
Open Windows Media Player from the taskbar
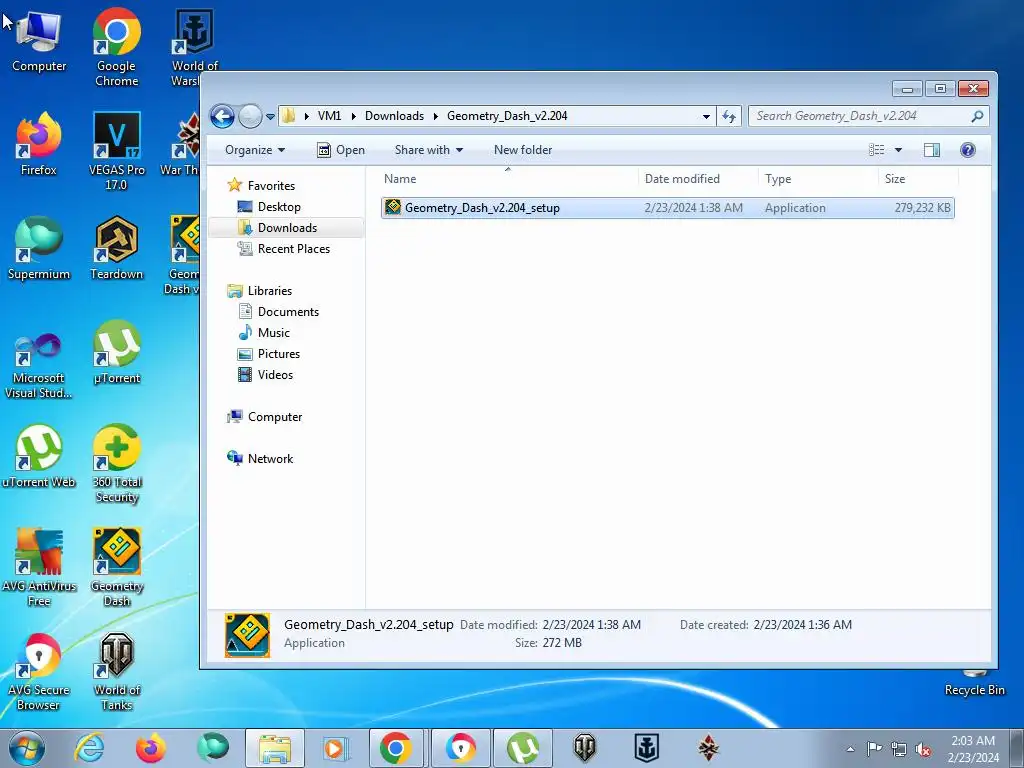[336, 748]
